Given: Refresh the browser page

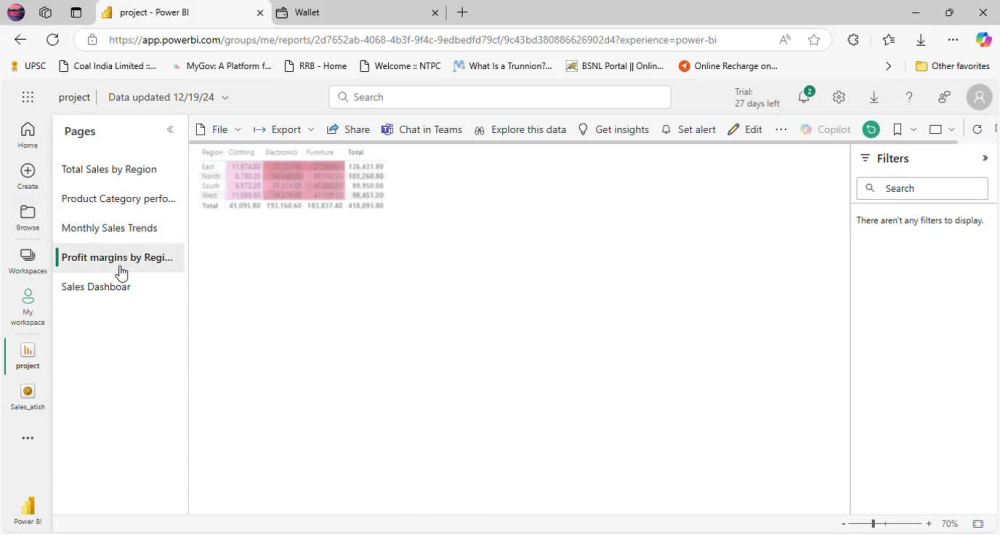Looking at the screenshot, I should click(52, 40).
